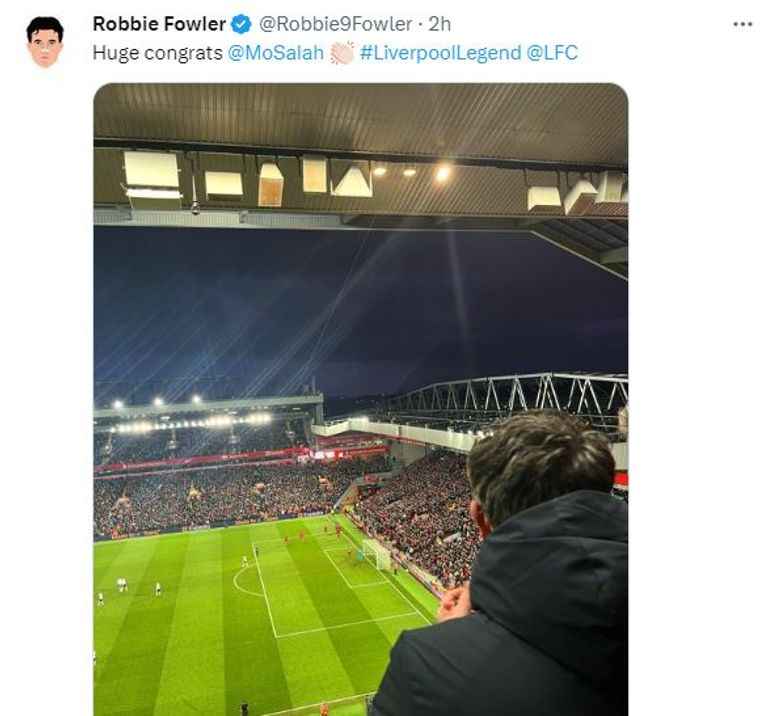Viewport: 768px width, 716px height.
Task: Click Robbie Fowler's cartoon avatar picture
Action: point(44,42)
